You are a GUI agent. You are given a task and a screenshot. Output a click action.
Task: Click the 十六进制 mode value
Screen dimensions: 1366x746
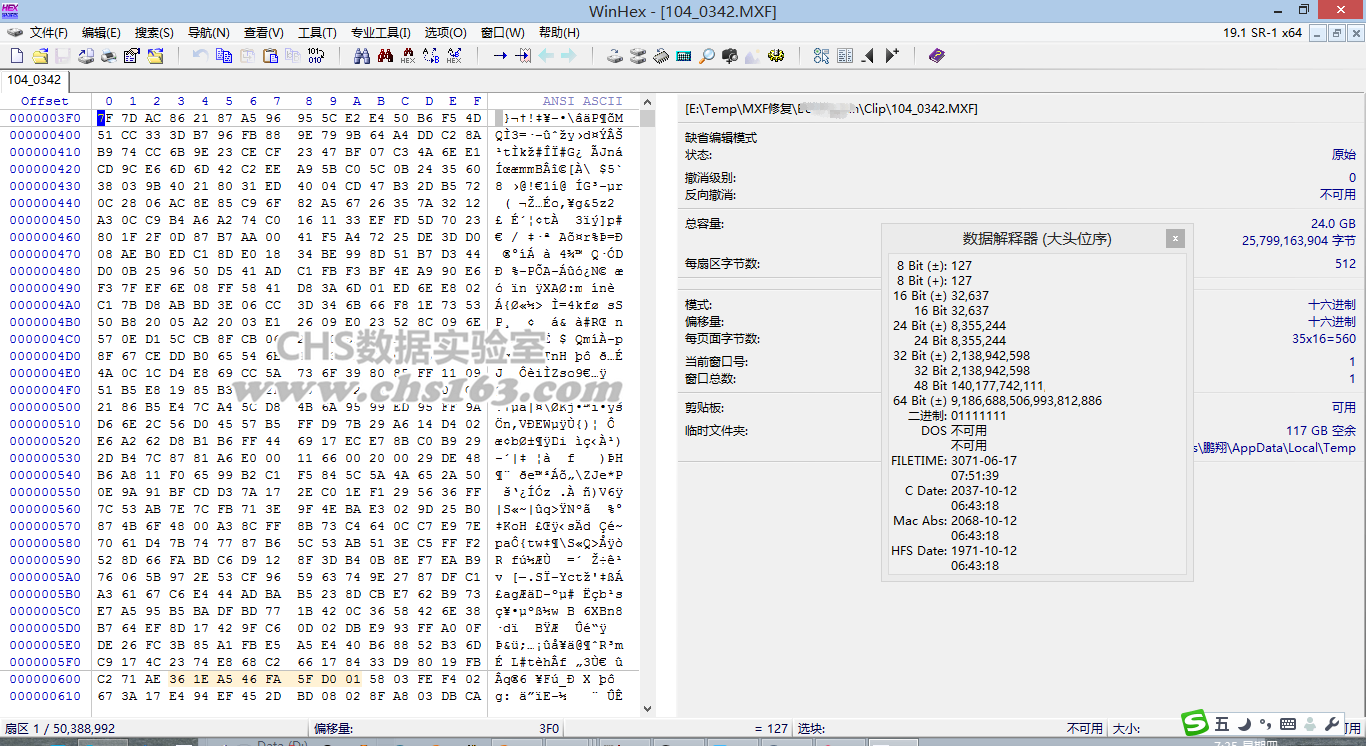1332,304
